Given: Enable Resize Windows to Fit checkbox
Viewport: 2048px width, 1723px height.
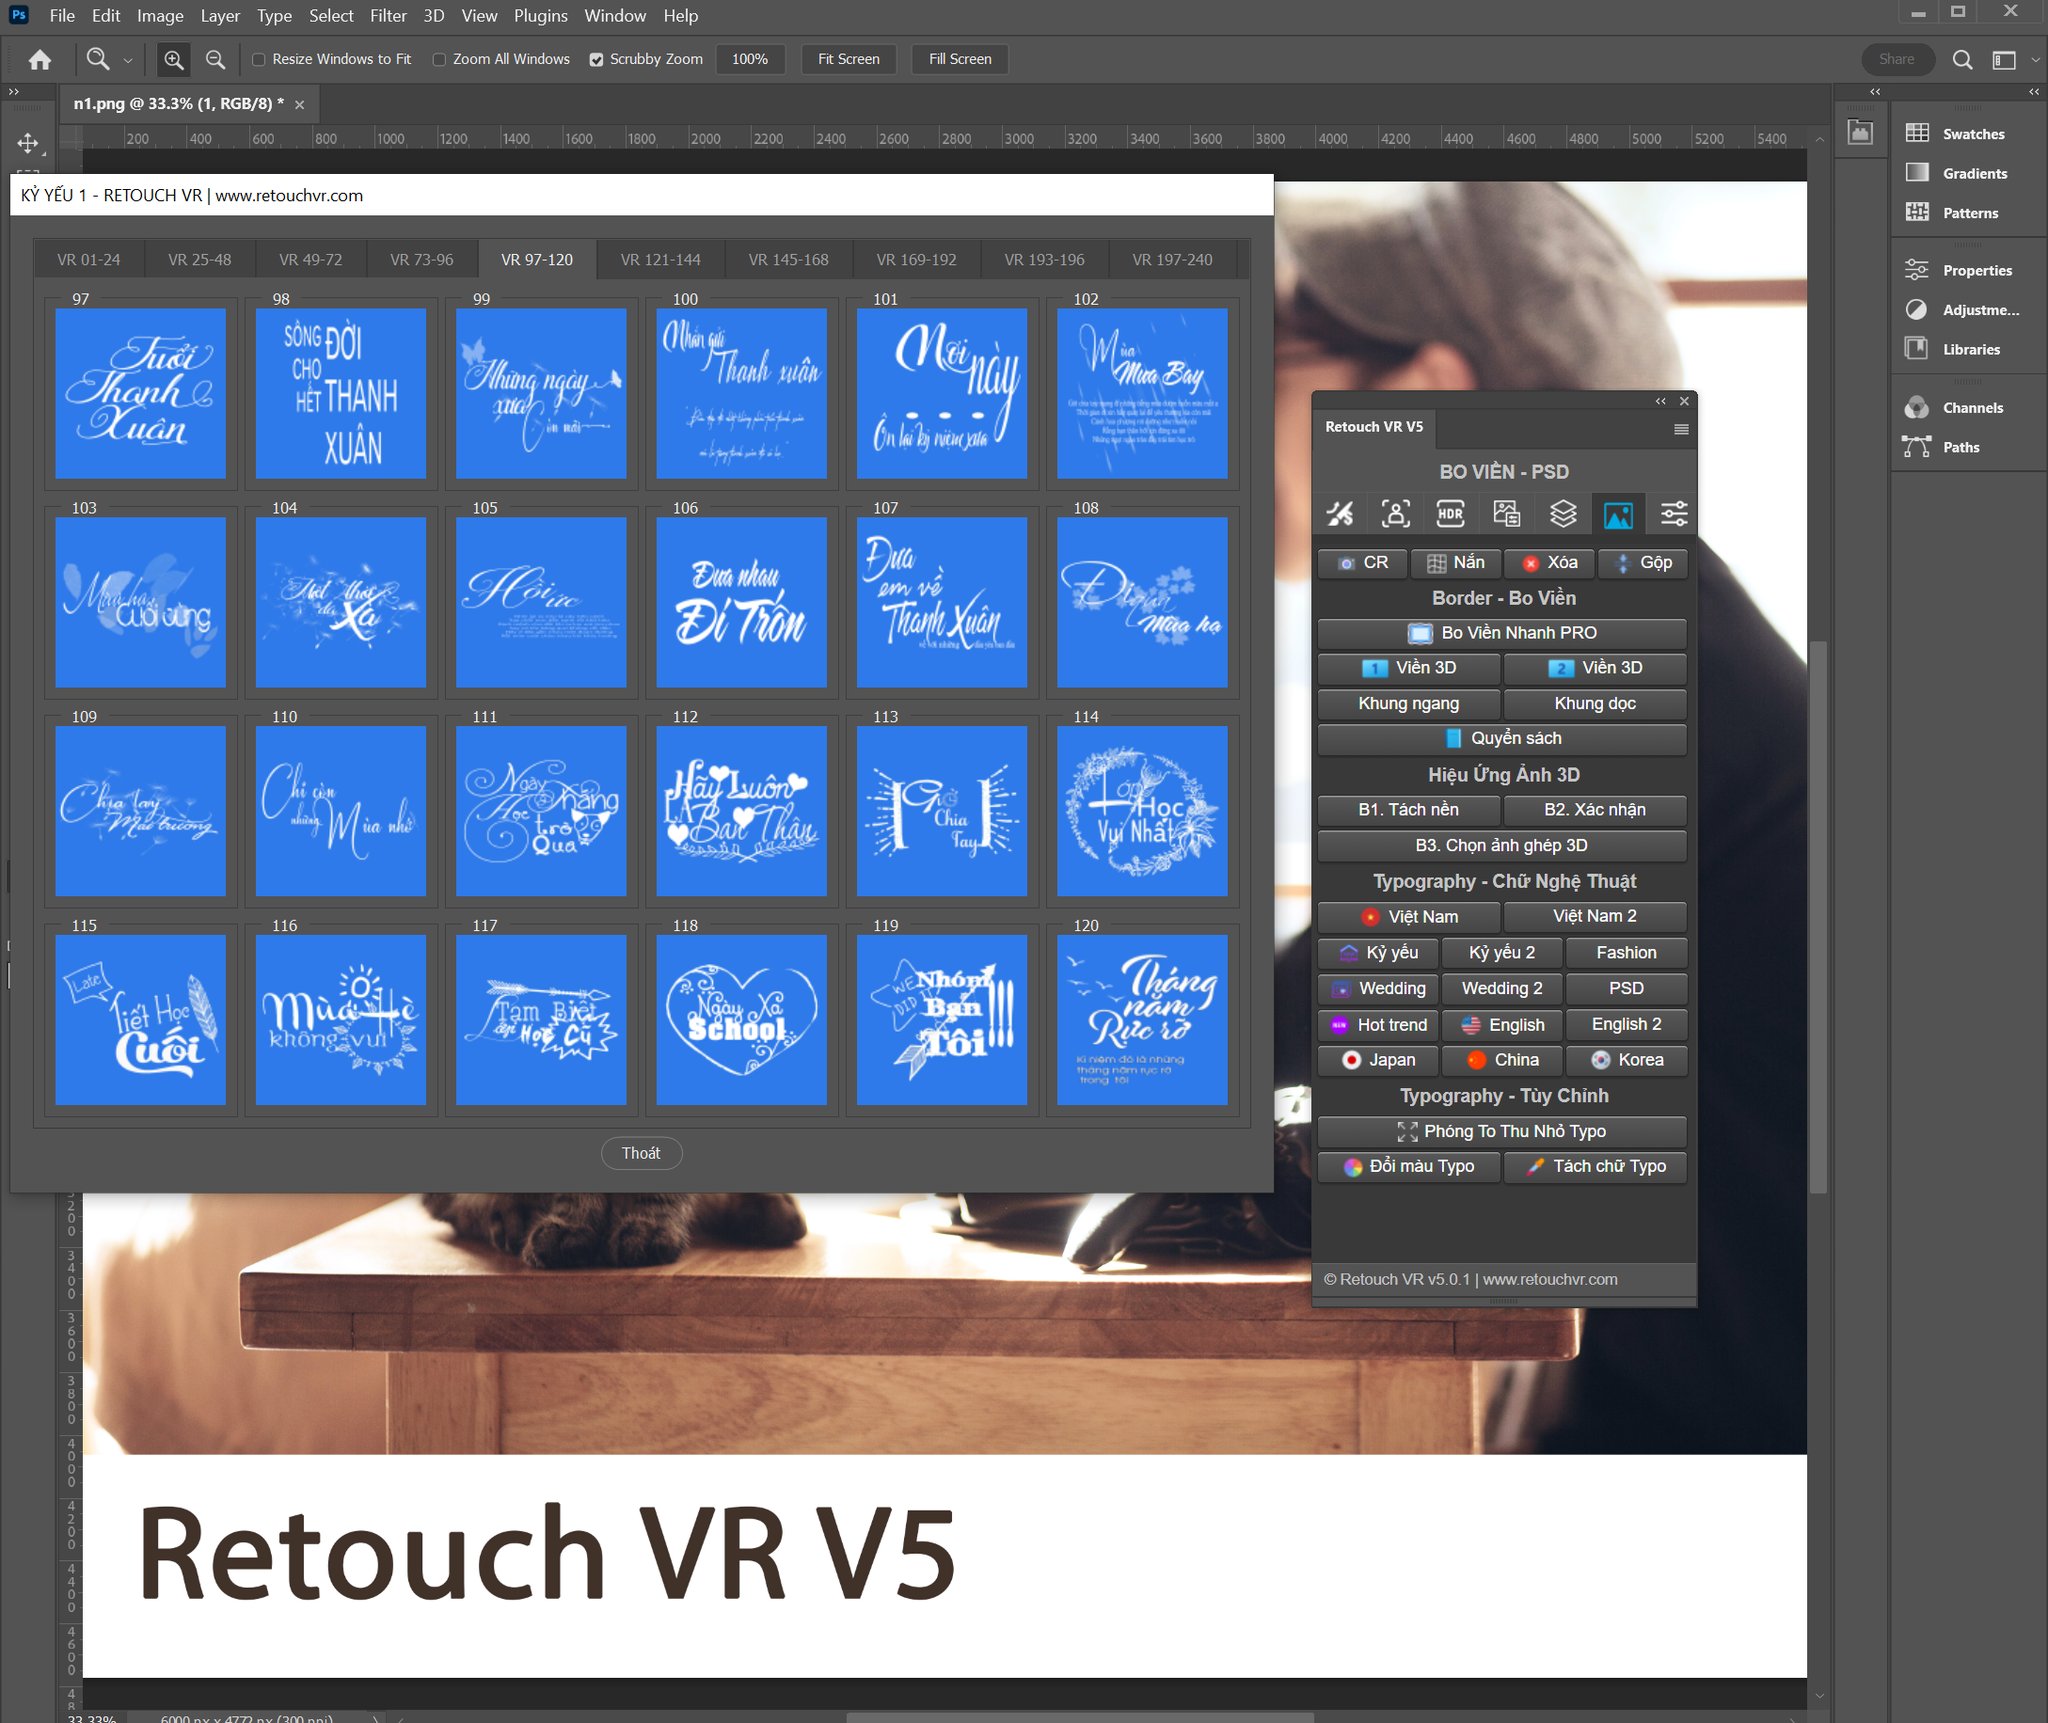Looking at the screenshot, I should pyautogui.click(x=259, y=60).
